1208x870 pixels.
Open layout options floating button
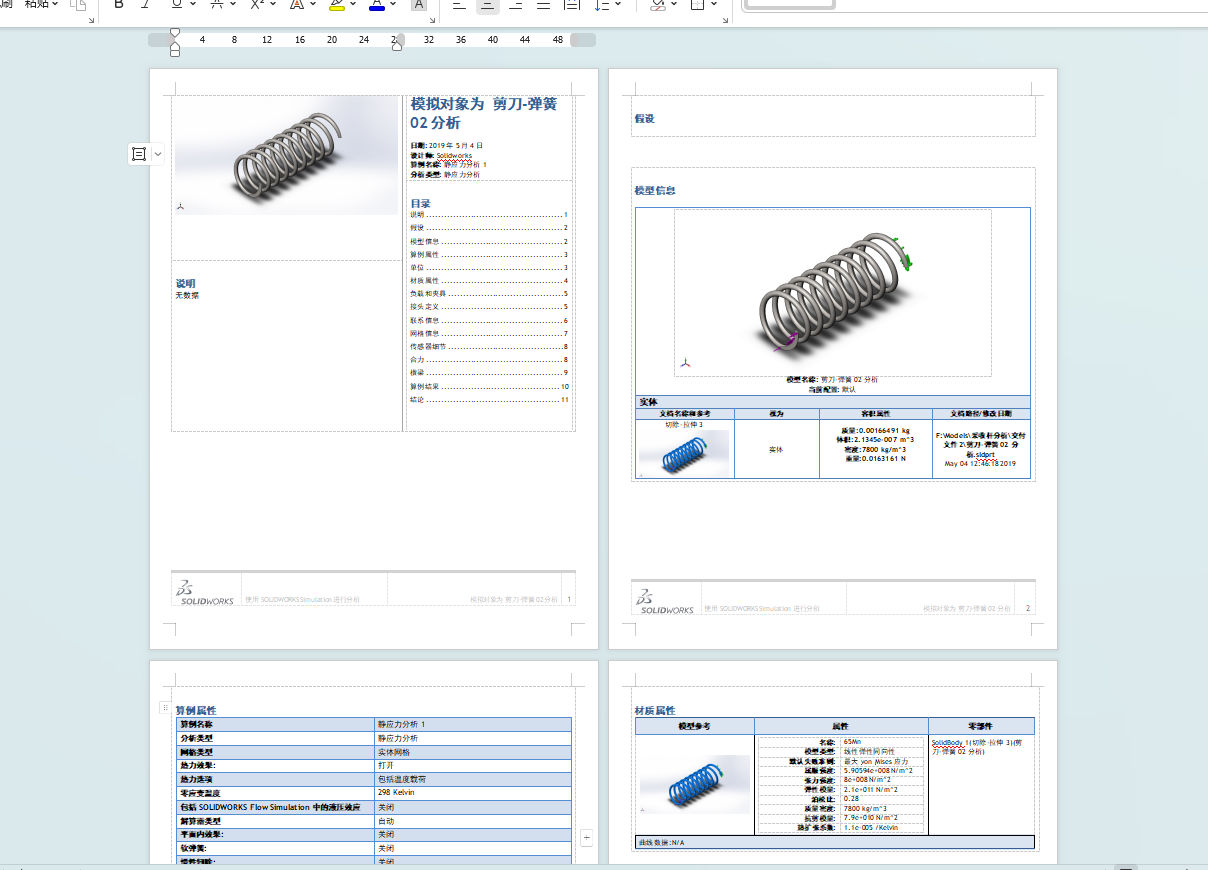tap(139, 154)
